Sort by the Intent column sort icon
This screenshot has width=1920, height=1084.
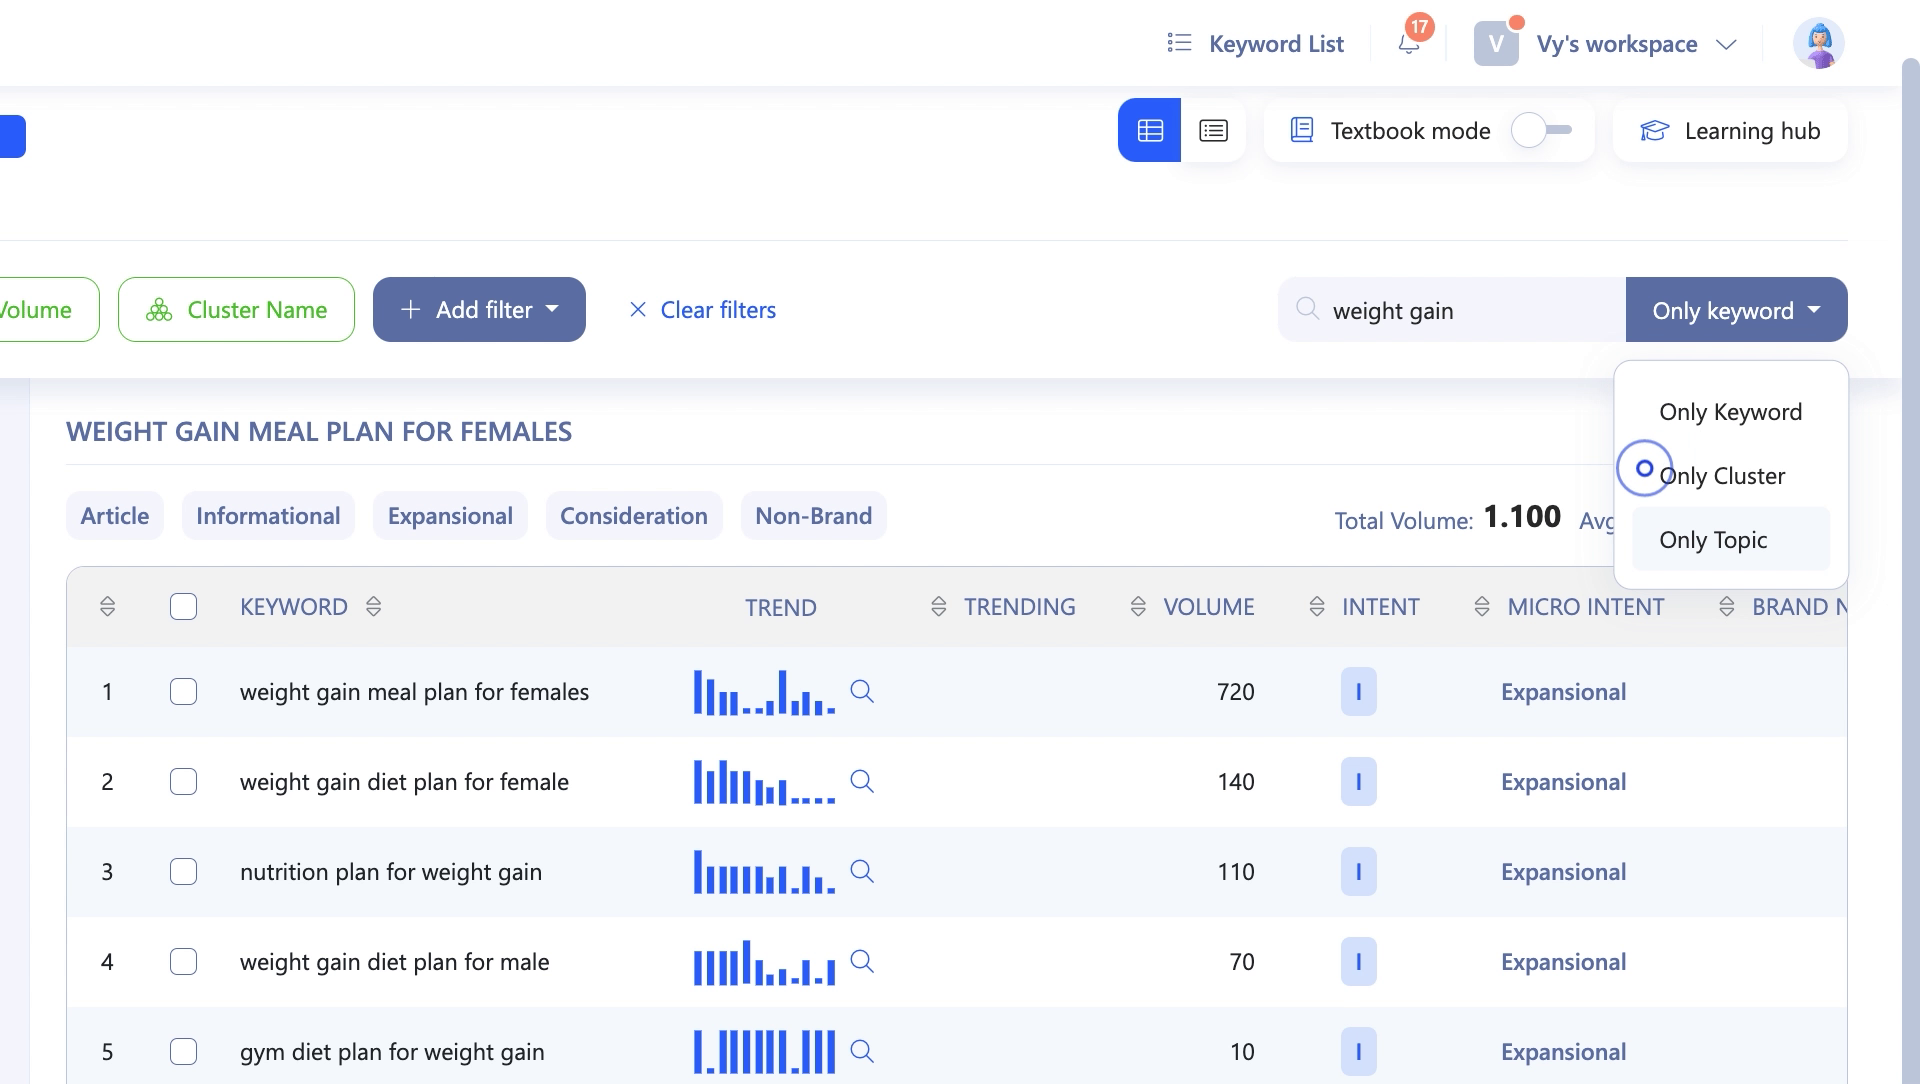tap(1317, 607)
